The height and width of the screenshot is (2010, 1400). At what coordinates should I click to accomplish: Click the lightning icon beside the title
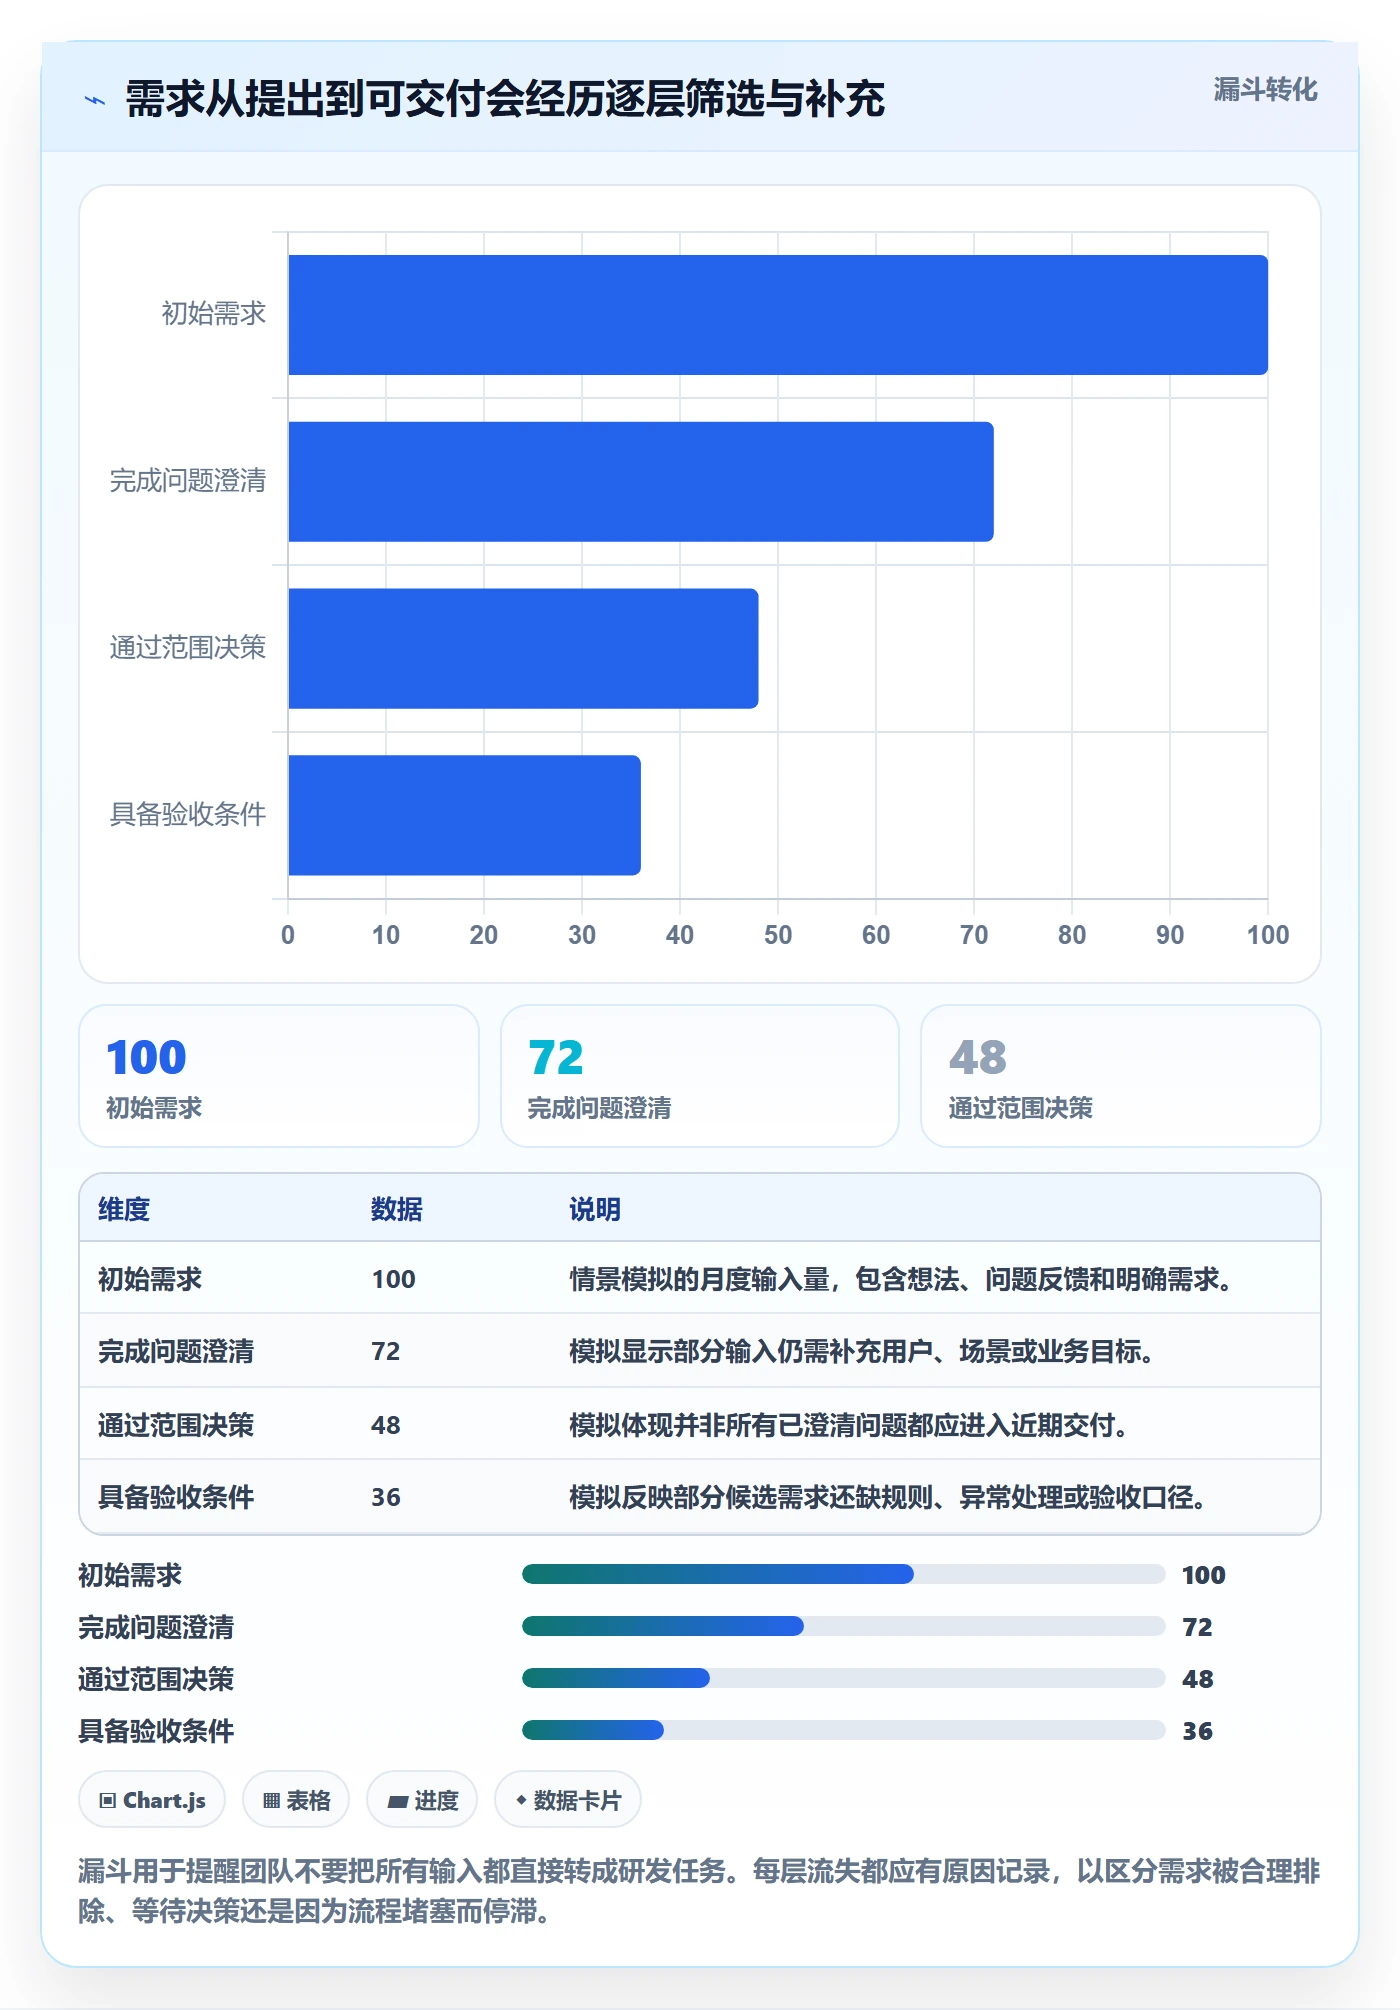point(95,100)
